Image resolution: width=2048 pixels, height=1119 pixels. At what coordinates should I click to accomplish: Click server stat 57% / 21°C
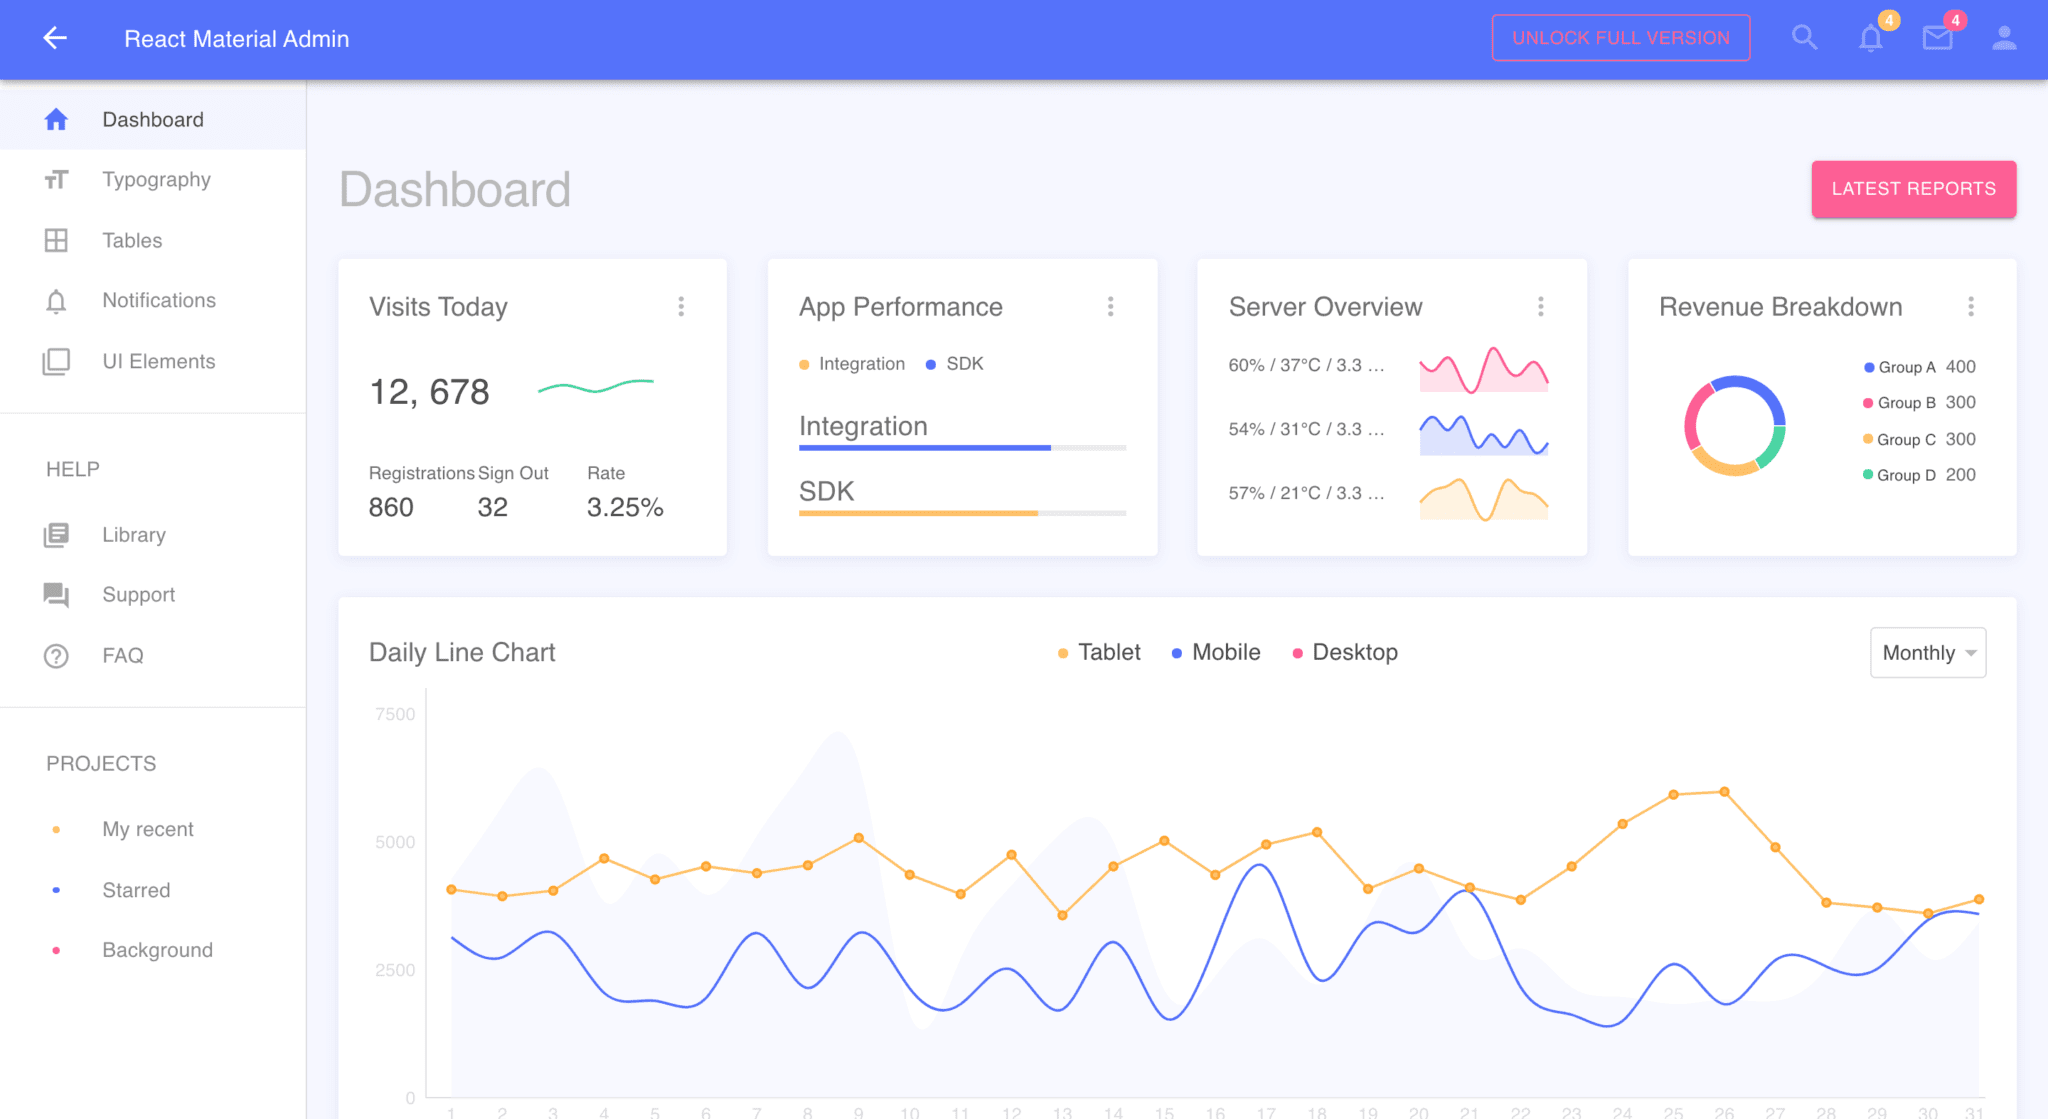click(x=1306, y=493)
